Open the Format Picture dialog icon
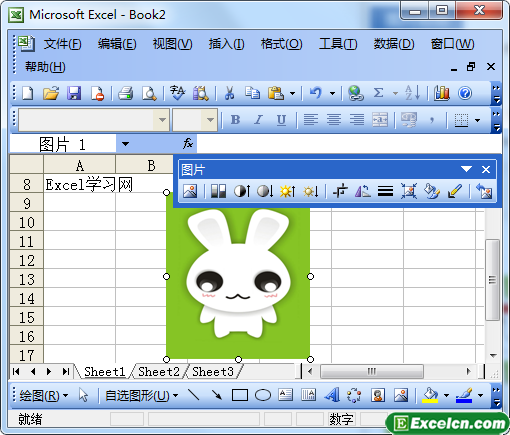Screen dimensions: 510x435 [x=432, y=191]
